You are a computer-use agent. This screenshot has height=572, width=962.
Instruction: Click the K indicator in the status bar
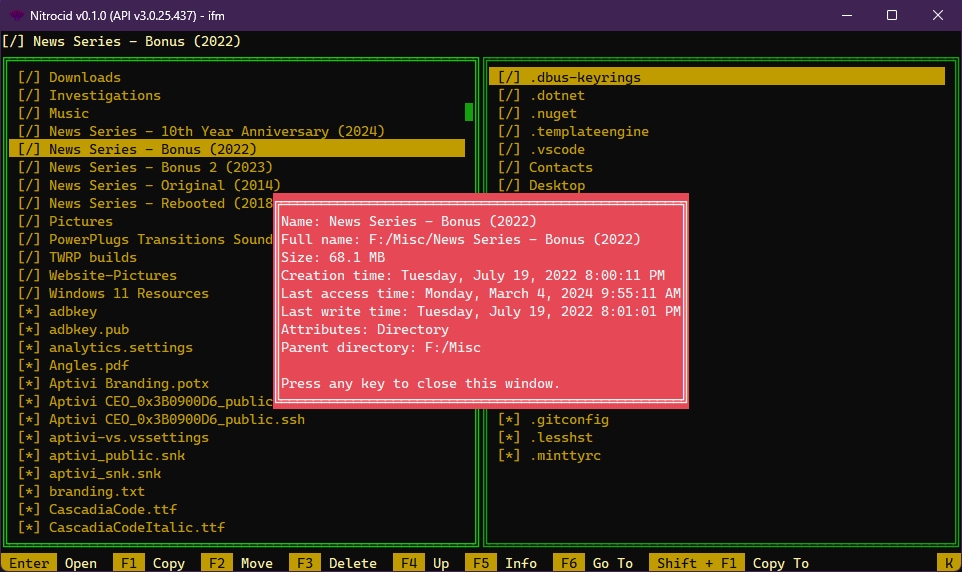(x=945, y=563)
